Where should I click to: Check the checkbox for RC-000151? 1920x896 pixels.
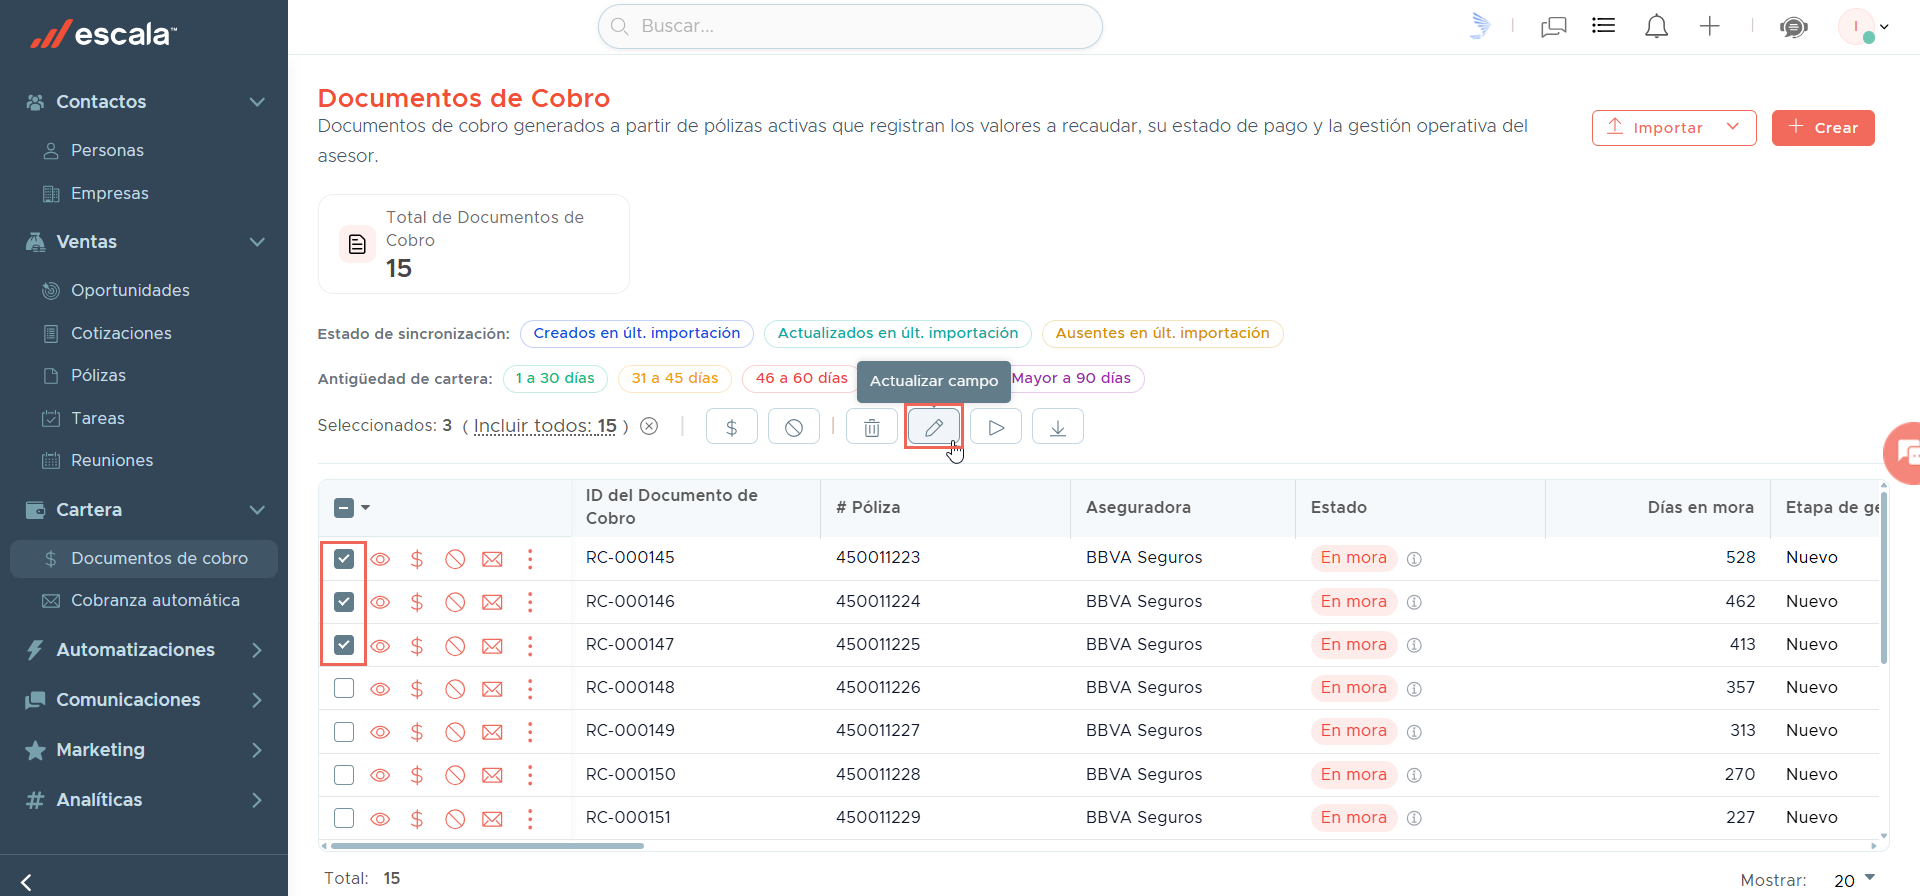[344, 818]
